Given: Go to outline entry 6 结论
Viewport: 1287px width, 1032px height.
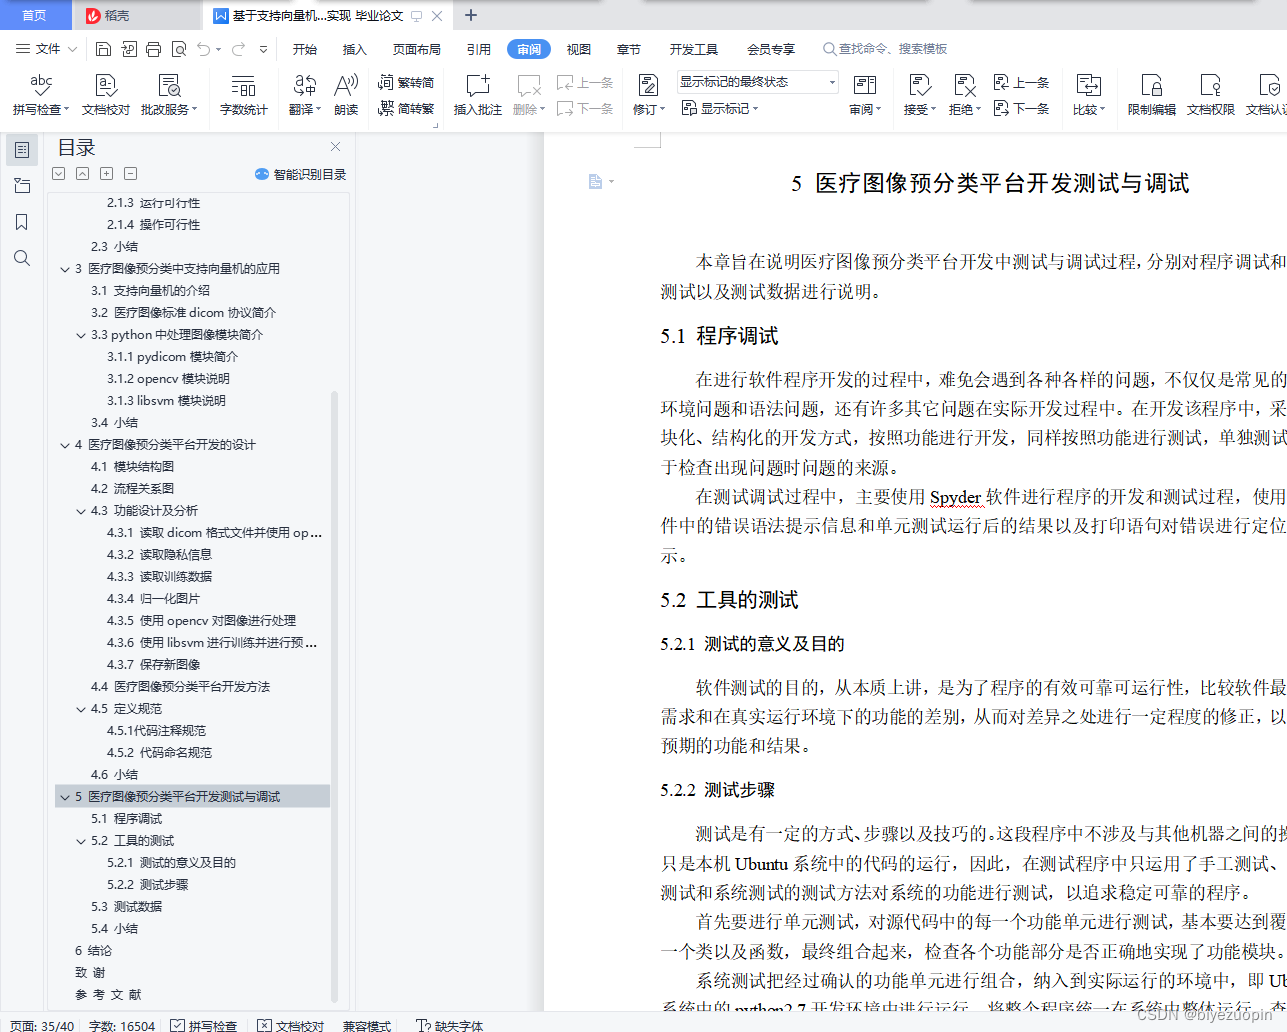Looking at the screenshot, I should pos(93,951).
